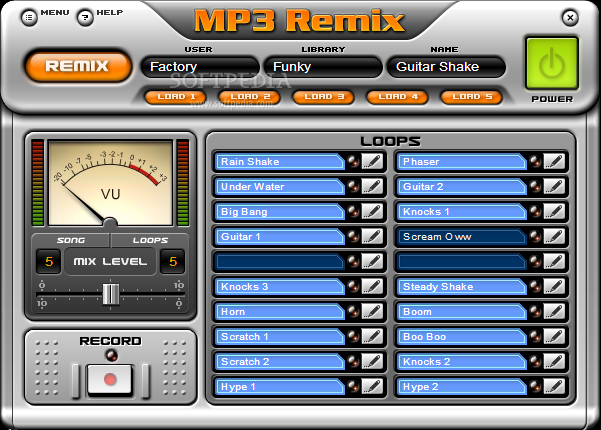Edit the Knocks 3 loop pencil icon
Image resolution: width=601 pixels, height=430 pixels.
pyautogui.click(x=372, y=286)
